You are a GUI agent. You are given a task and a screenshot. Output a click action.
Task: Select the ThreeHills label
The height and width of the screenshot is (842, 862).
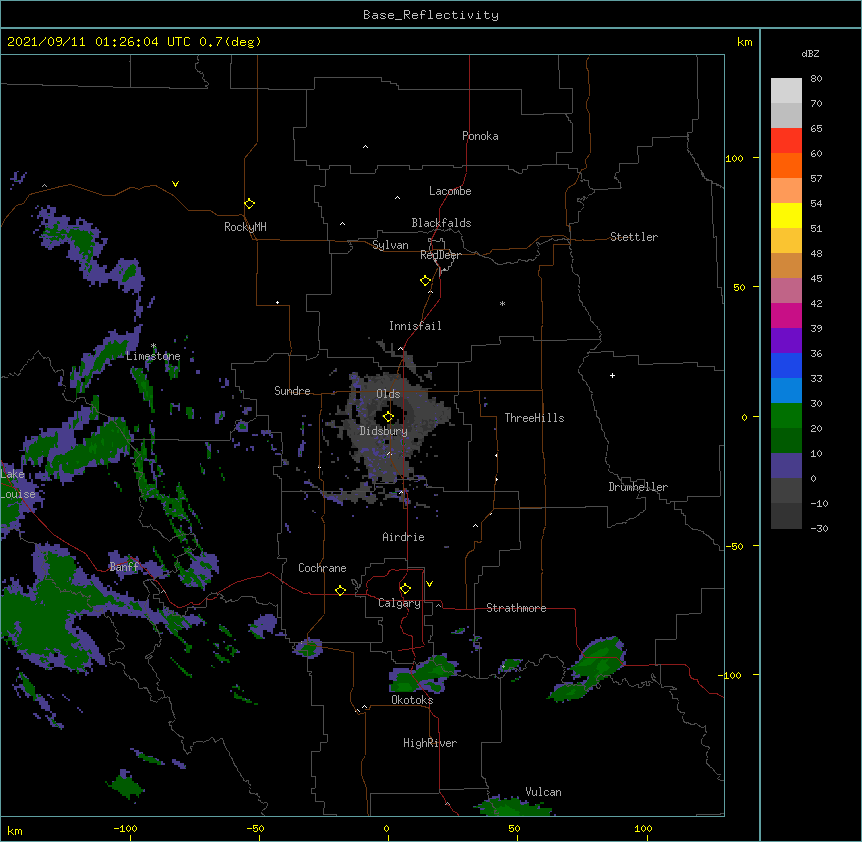534,418
